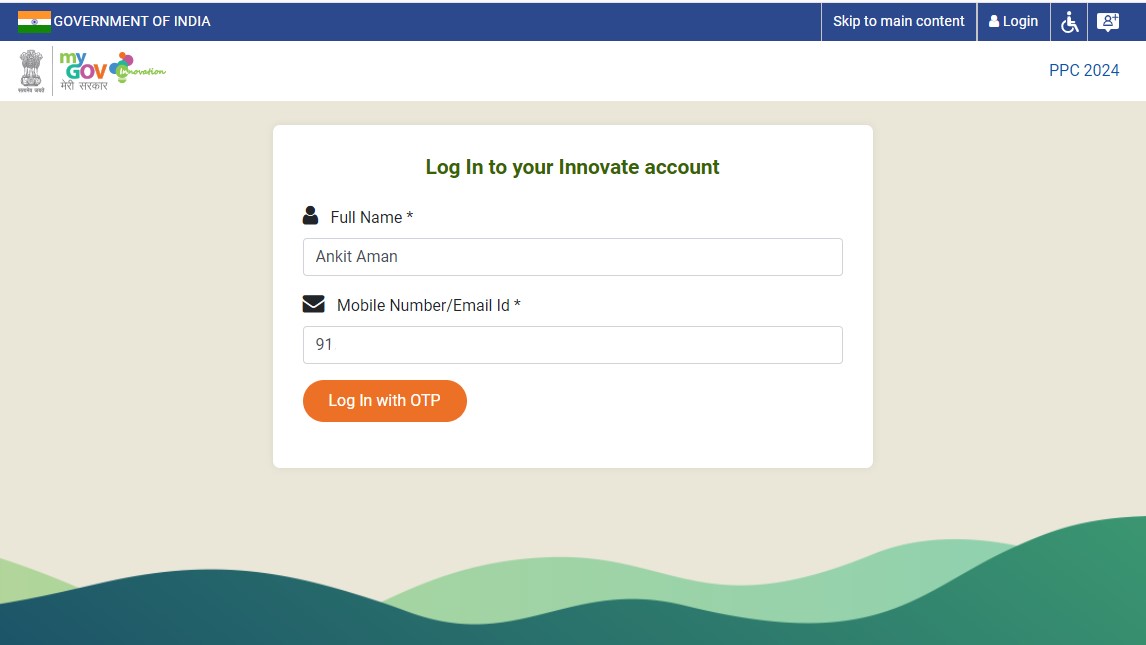Click the Full Name field label
The image size is (1146, 645).
tap(371, 217)
